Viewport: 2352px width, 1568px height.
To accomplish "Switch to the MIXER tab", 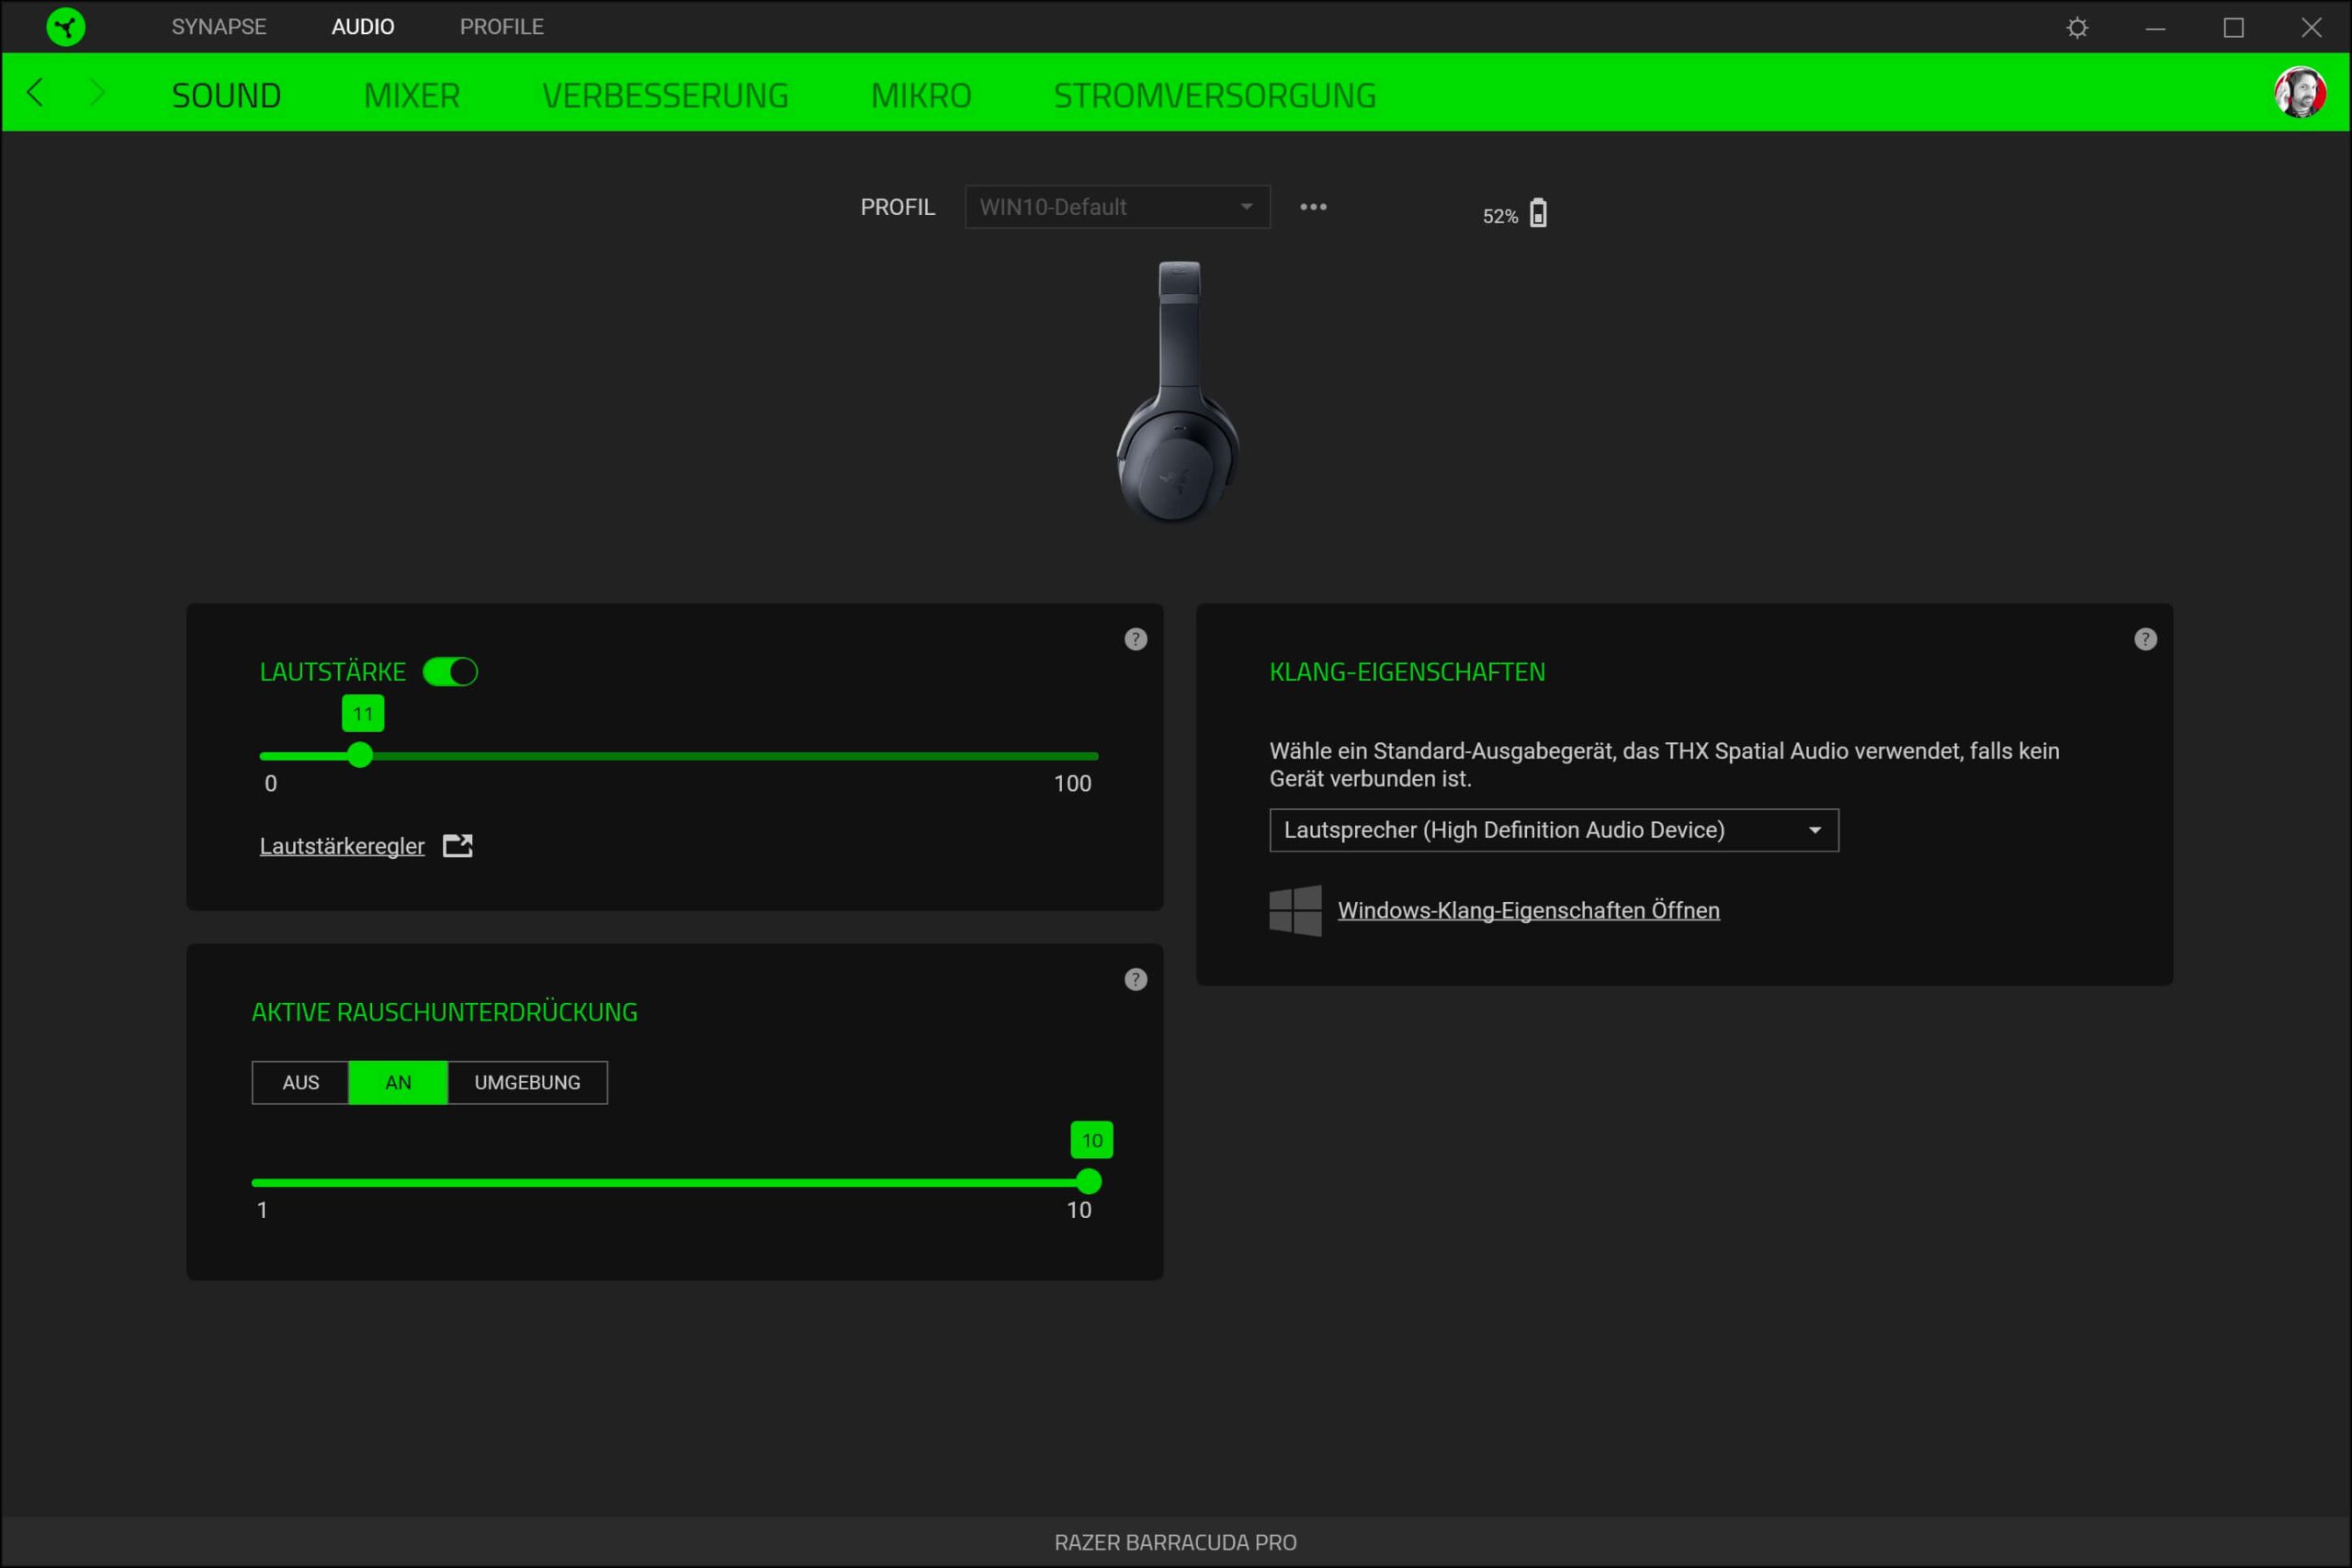I will click(411, 96).
